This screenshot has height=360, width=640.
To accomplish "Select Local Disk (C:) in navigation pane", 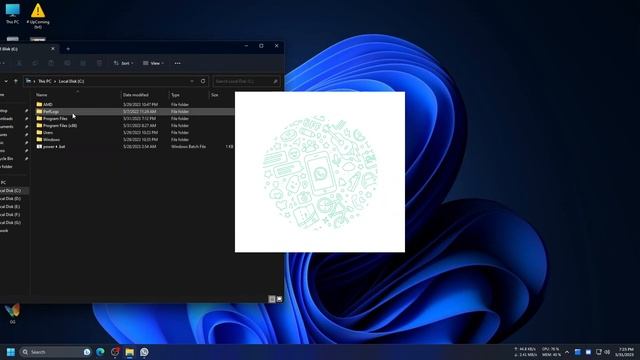I will click(x=12, y=191).
